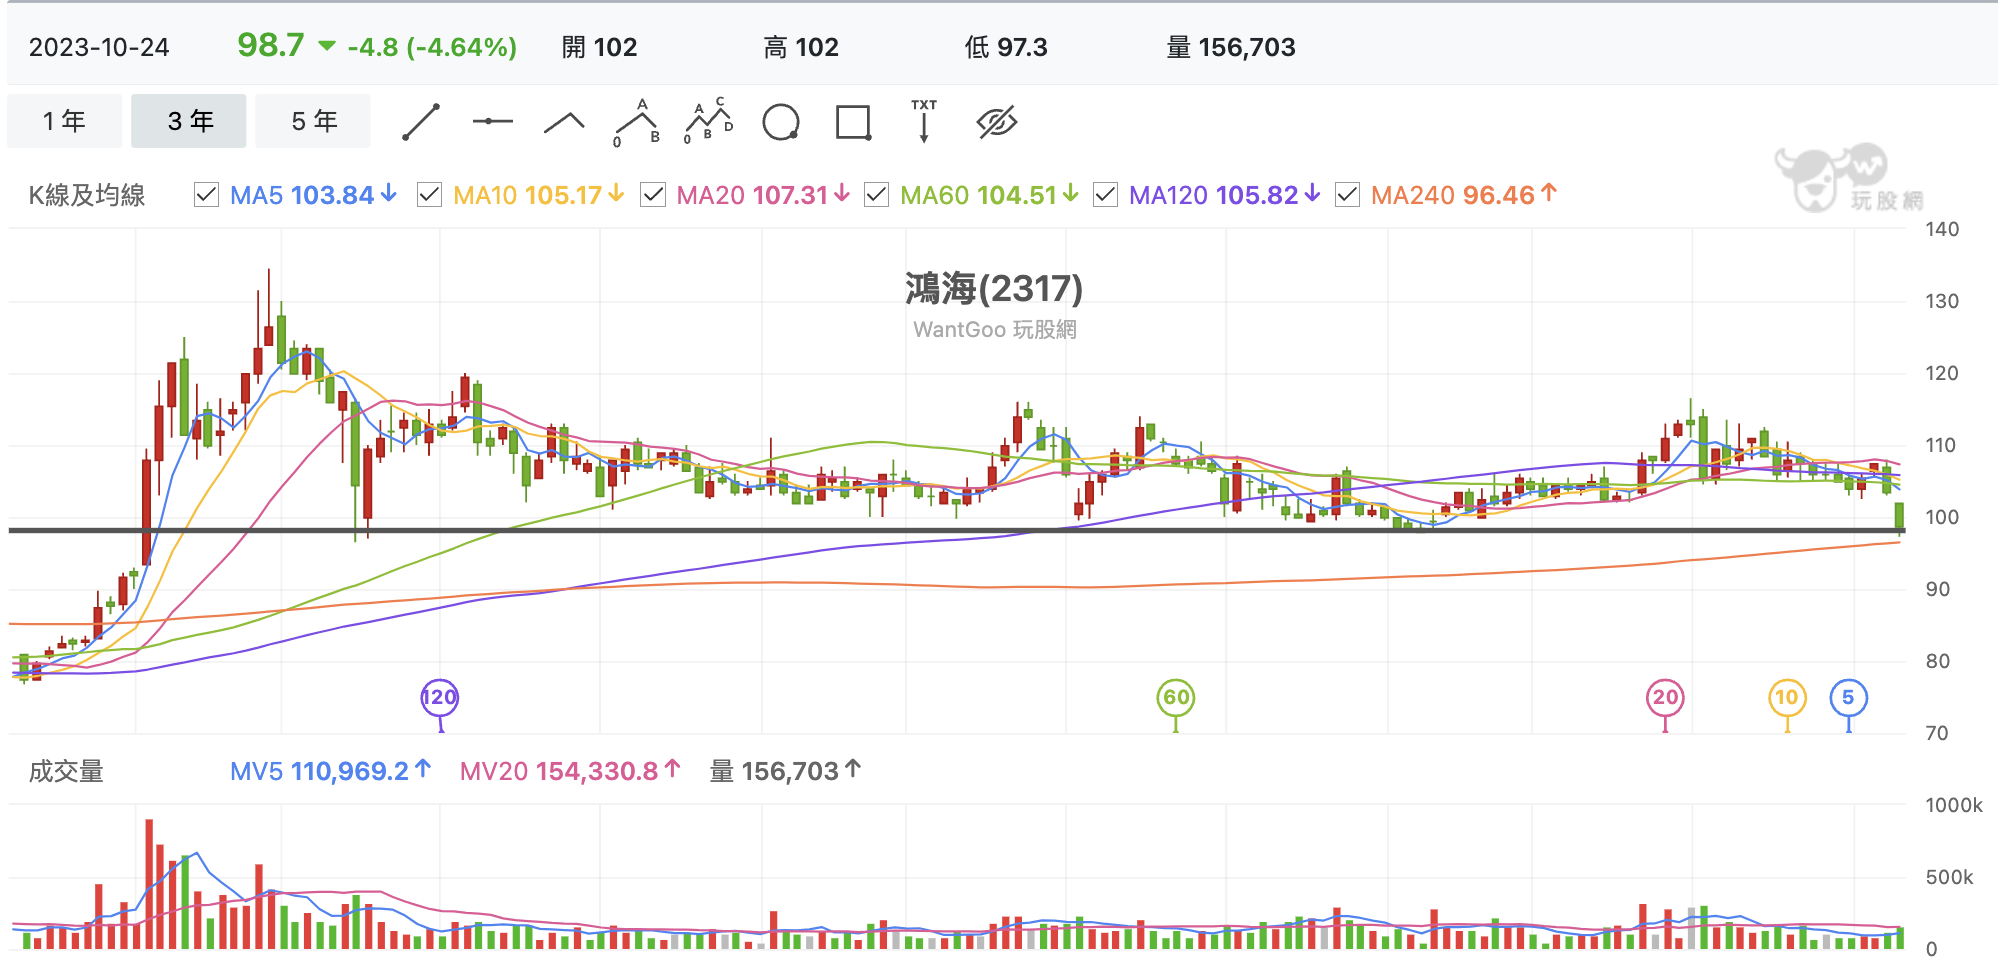Click the purple 120 MA marker
Viewport: 1998px width, 964px height.
click(439, 698)
